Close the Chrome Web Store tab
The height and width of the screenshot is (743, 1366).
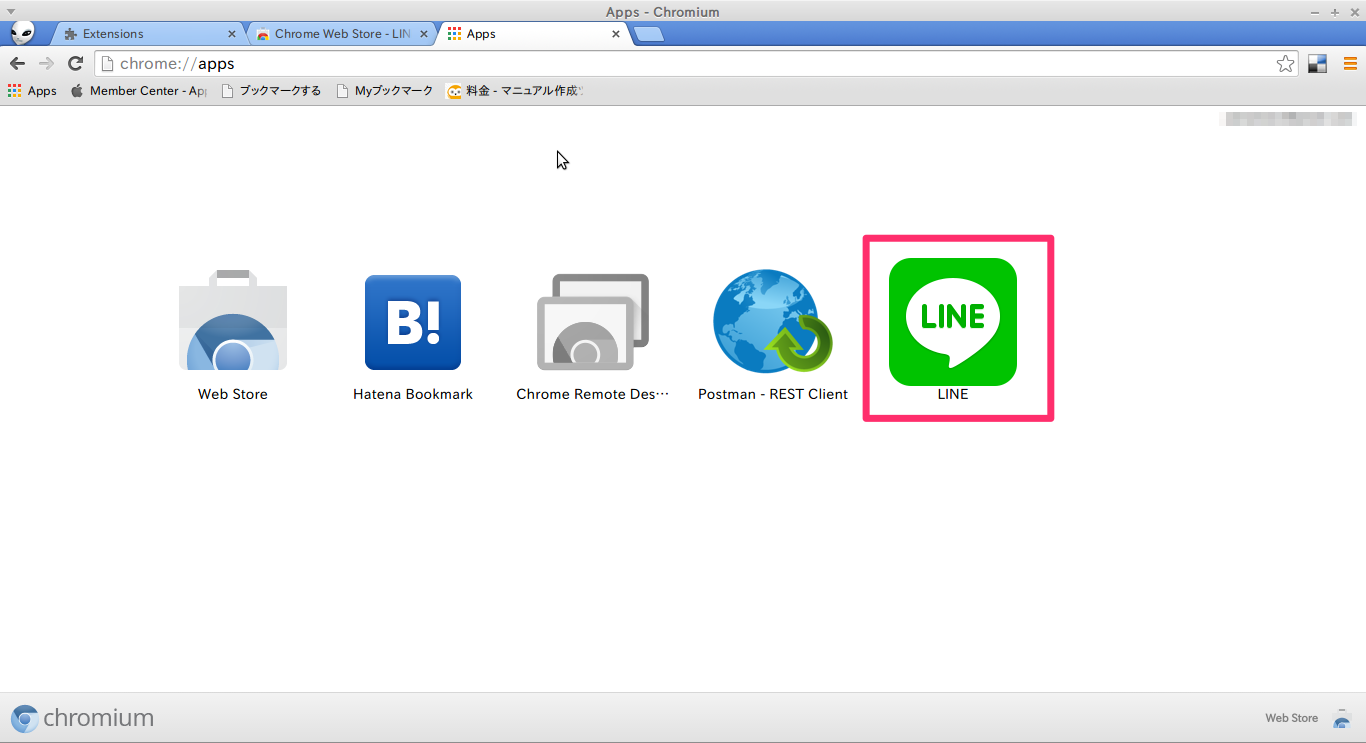click(424, 34)
